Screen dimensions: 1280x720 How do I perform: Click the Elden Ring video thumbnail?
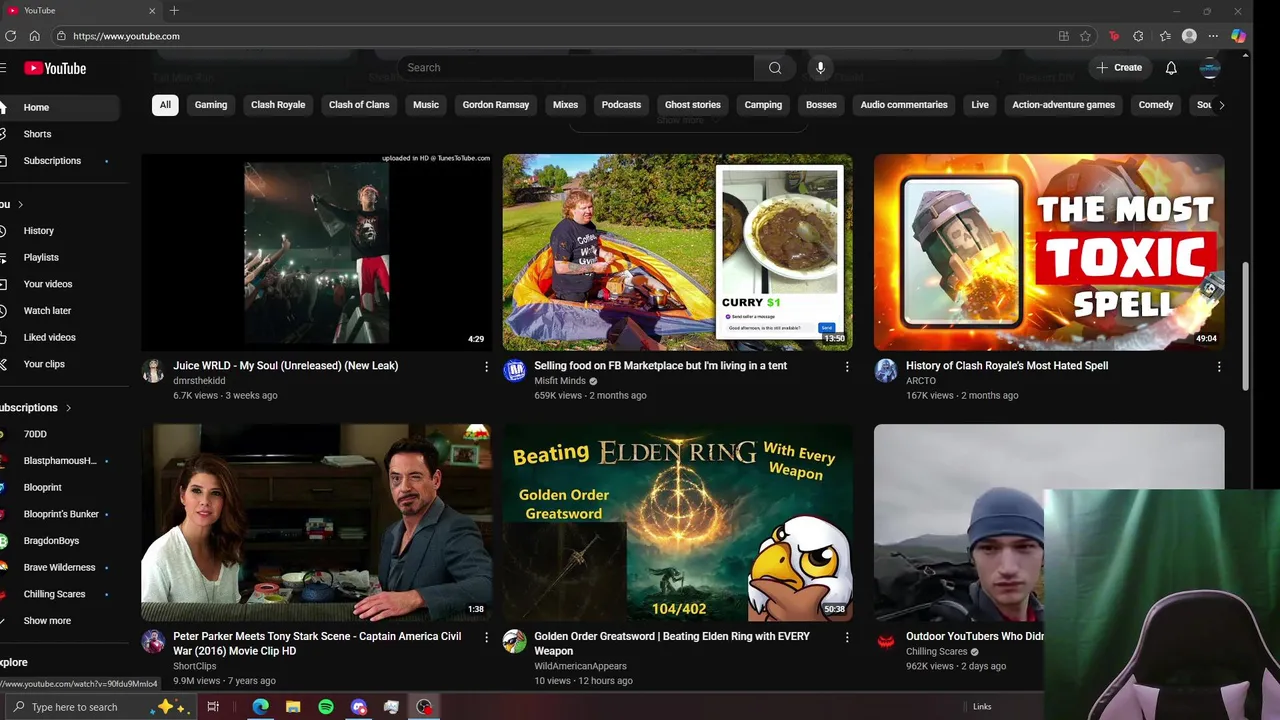point(678,522)
